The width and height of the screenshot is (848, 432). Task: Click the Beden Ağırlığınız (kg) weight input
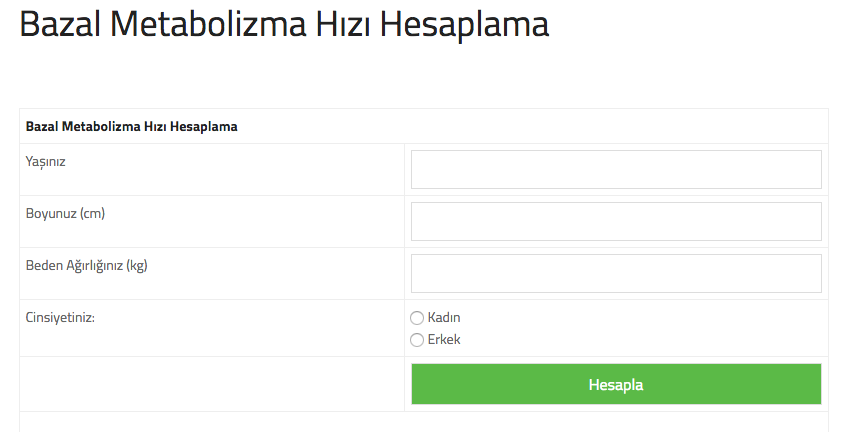click(x=616, y=274)
